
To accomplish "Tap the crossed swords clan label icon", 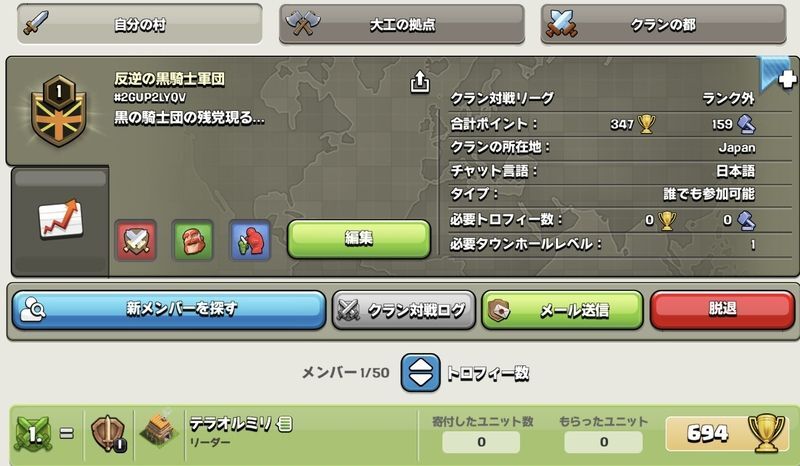I will [136, 240].
